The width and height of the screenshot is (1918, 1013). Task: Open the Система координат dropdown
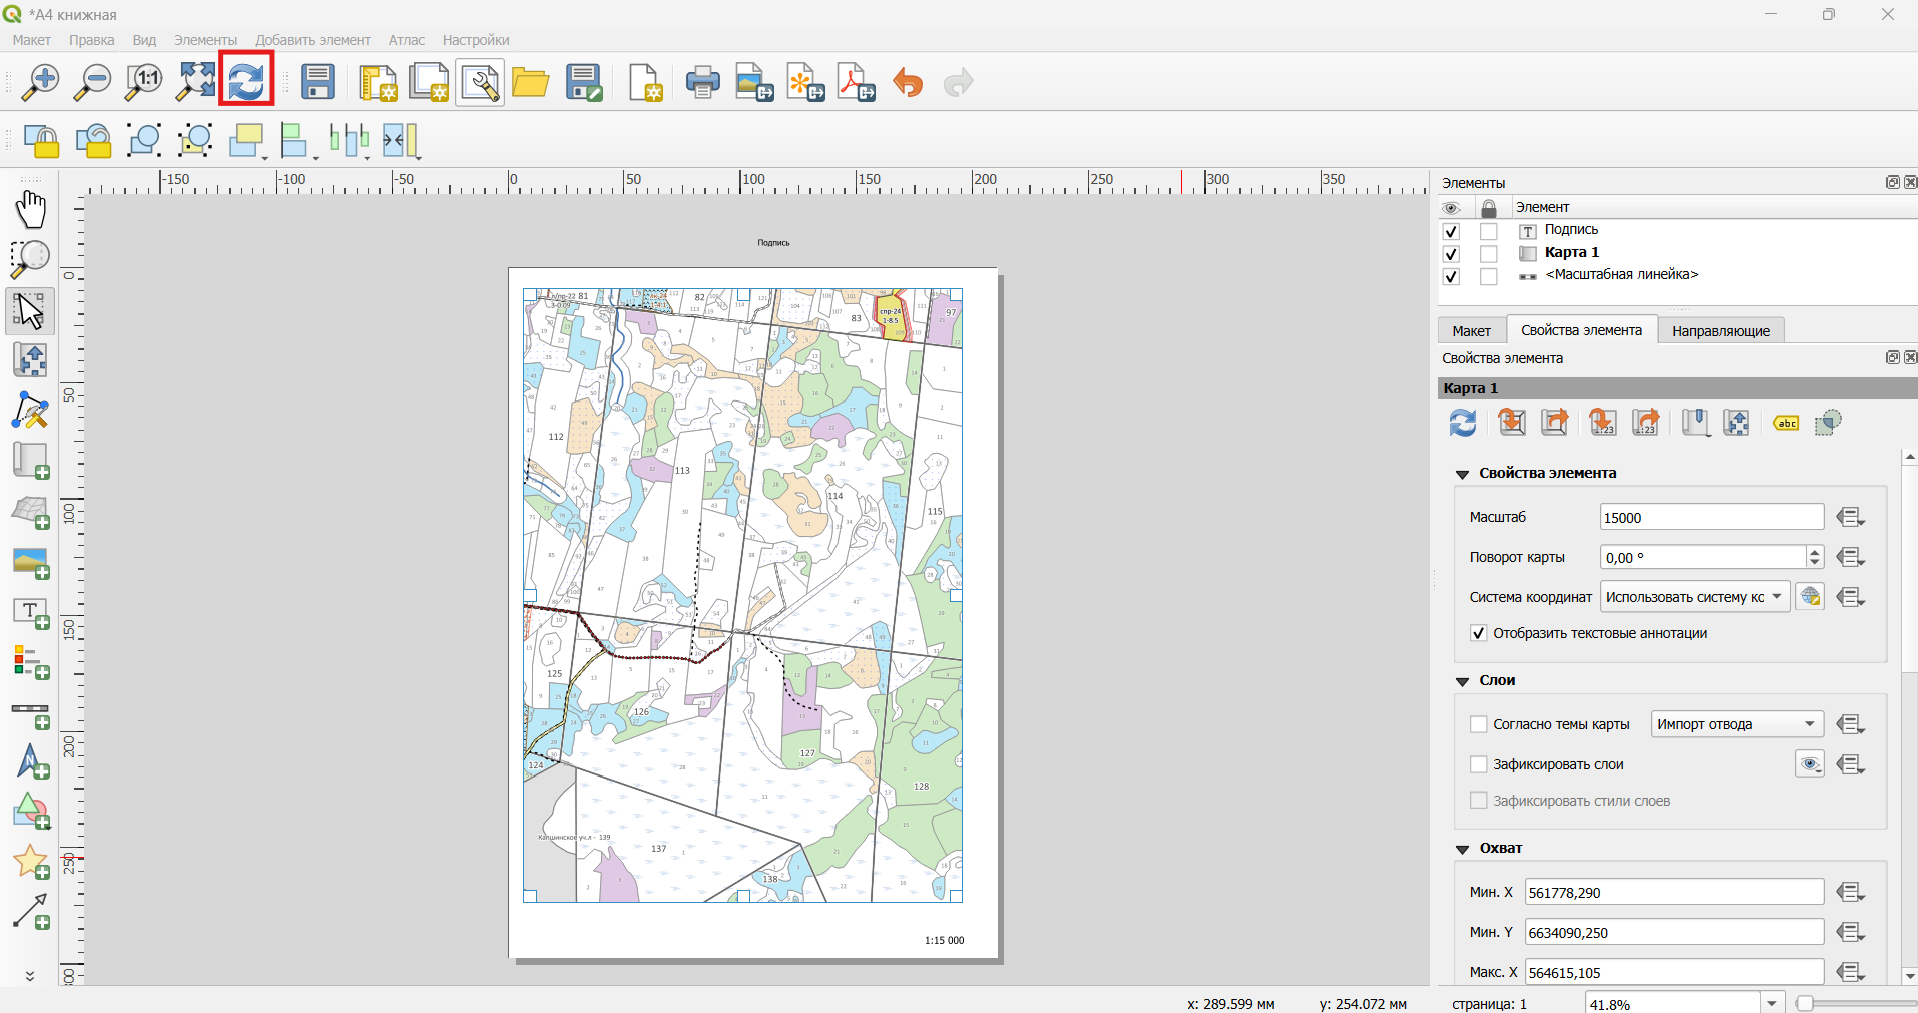[1695, 597]
